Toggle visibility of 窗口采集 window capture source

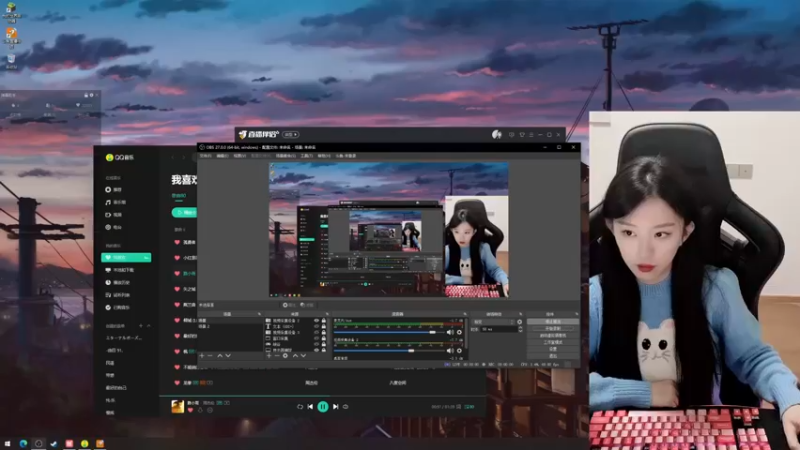(316, 338)
